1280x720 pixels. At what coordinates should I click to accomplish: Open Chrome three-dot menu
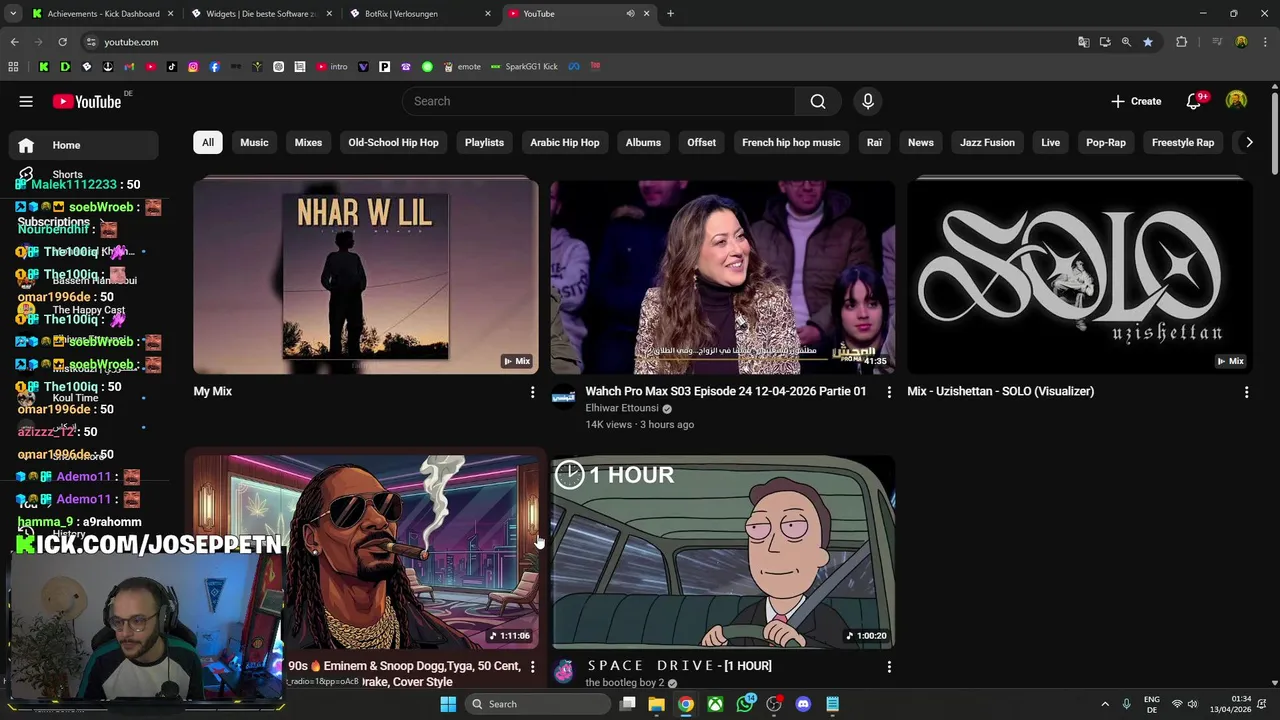pos(1265,42)
